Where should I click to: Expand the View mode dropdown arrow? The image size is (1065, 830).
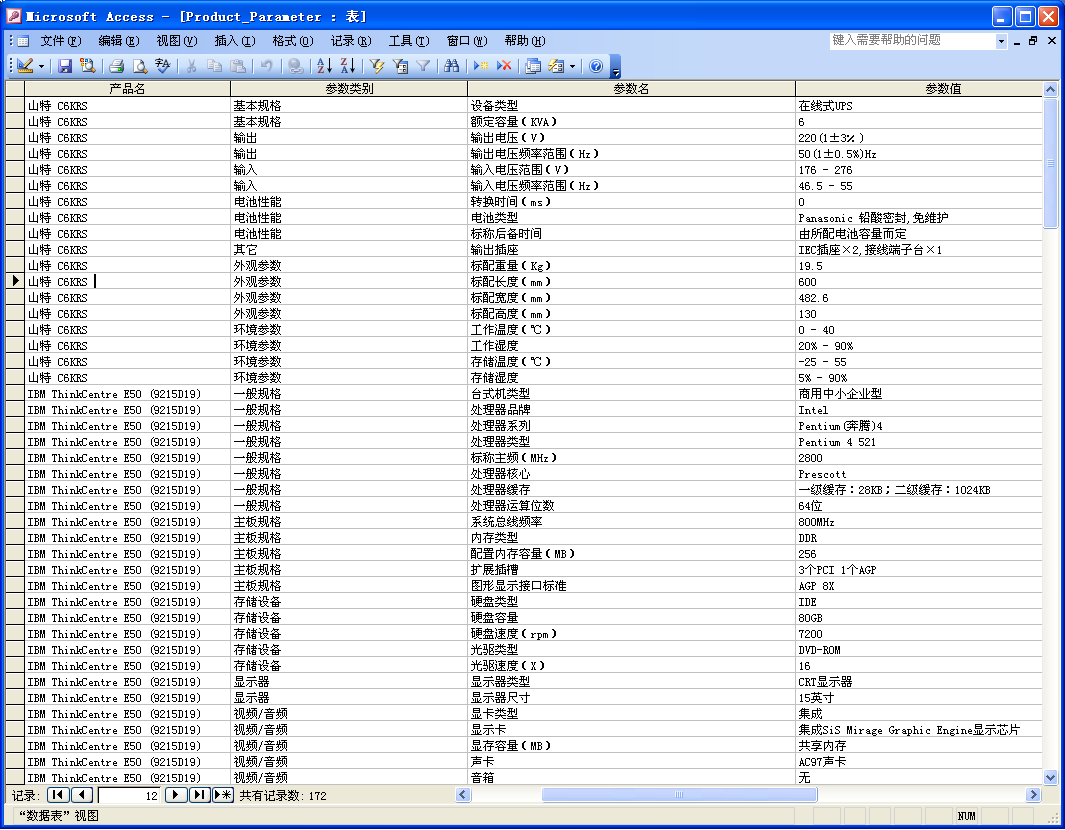pyautogui.click(x=40, y=66)
